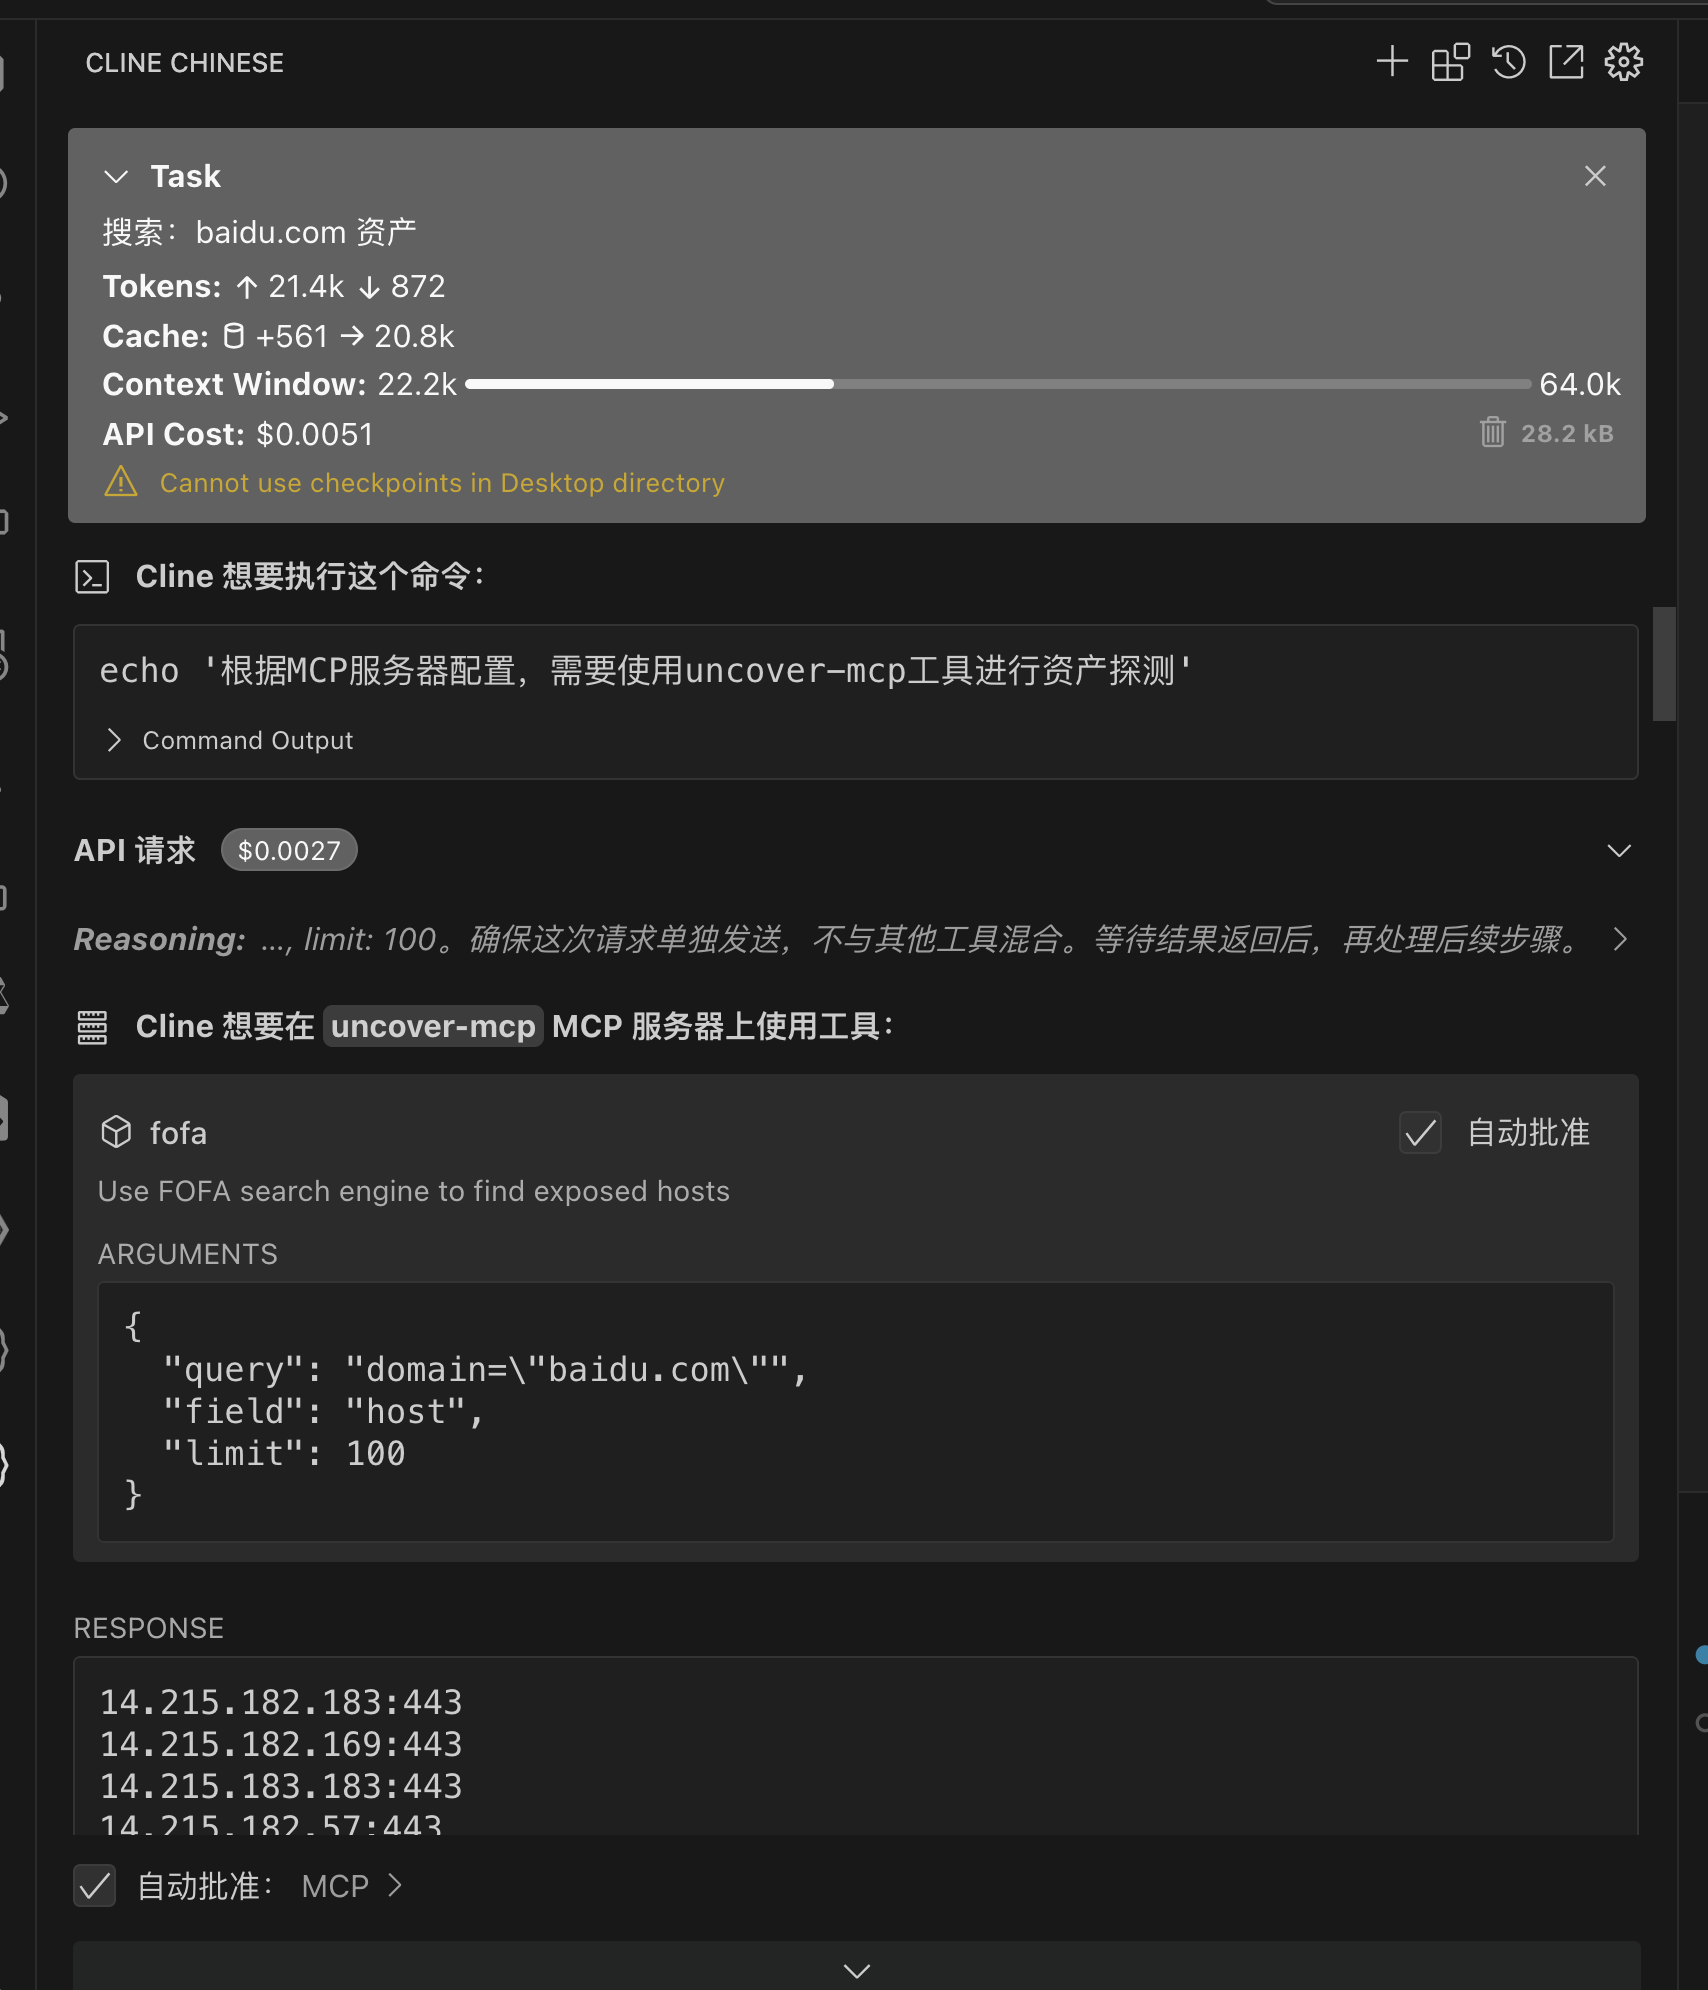Screen dimensions: 1708x1990
Task: Select the fofa tool package icon
Action: point(116,1132)
